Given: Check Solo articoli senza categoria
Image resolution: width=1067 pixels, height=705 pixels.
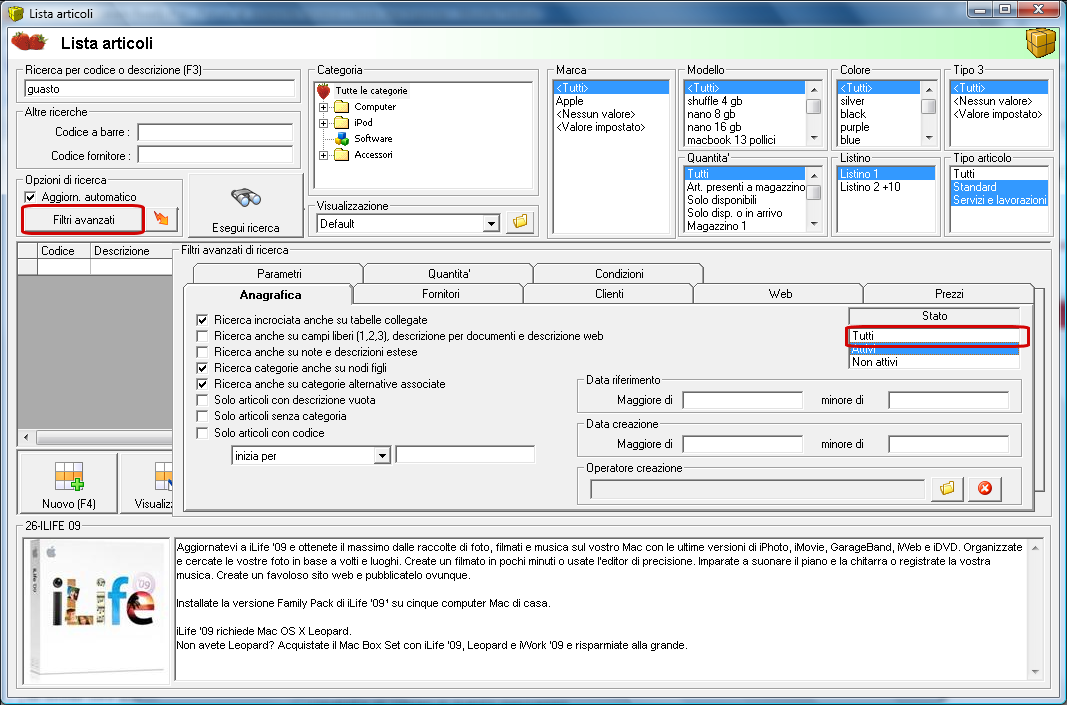Looking at the screenshot, I should click(x=202, y=416).
